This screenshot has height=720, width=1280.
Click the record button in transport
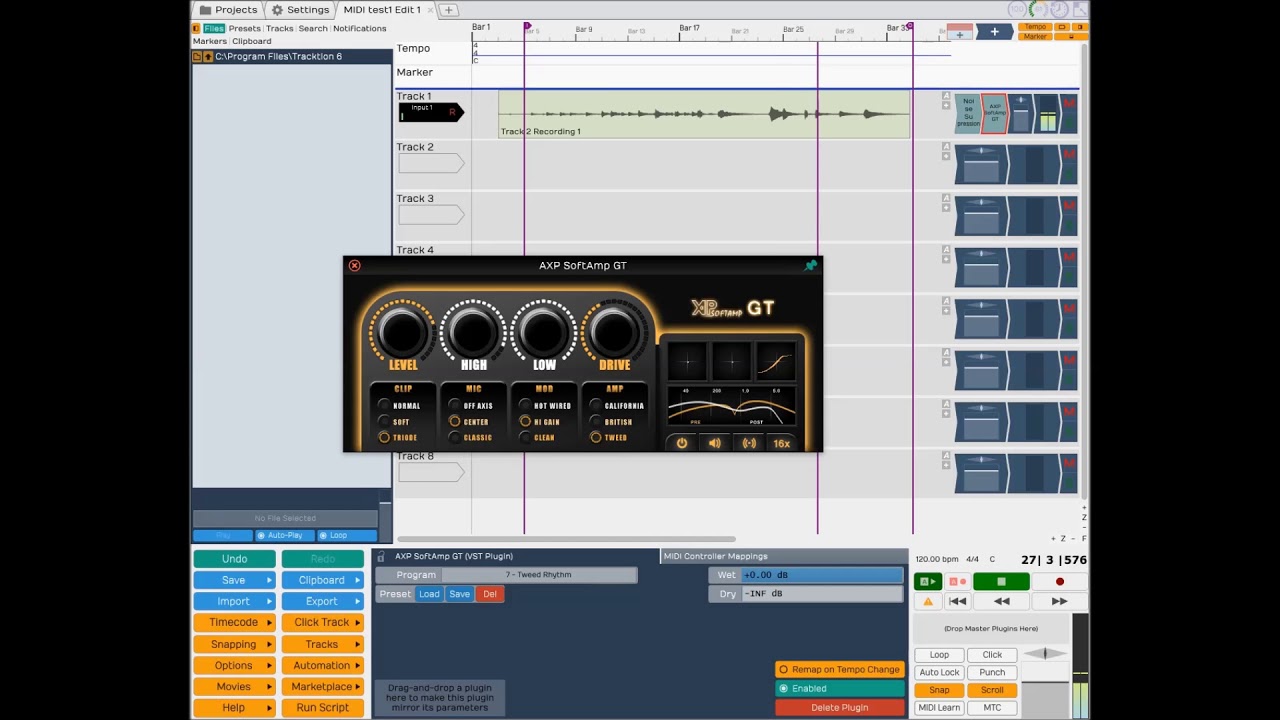click(x=1060, y=581)
